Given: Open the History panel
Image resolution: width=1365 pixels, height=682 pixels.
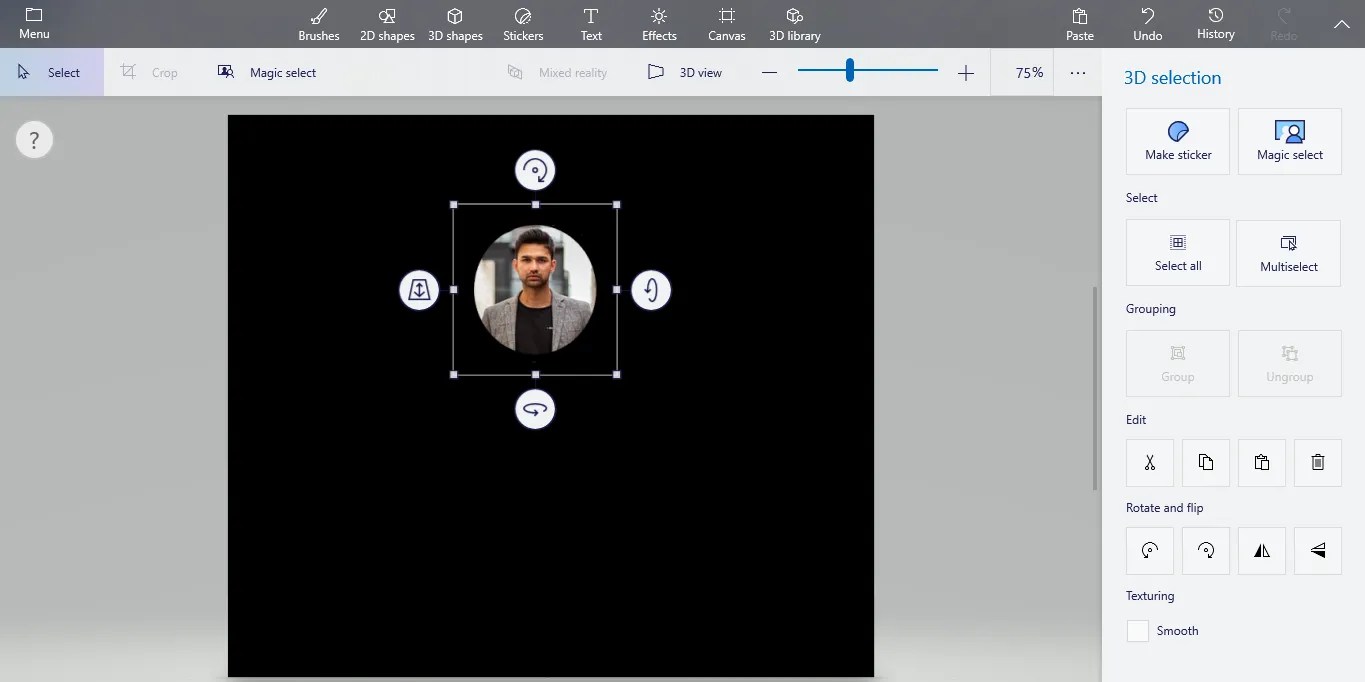Looking at the screenshot, I should 1215,24.
